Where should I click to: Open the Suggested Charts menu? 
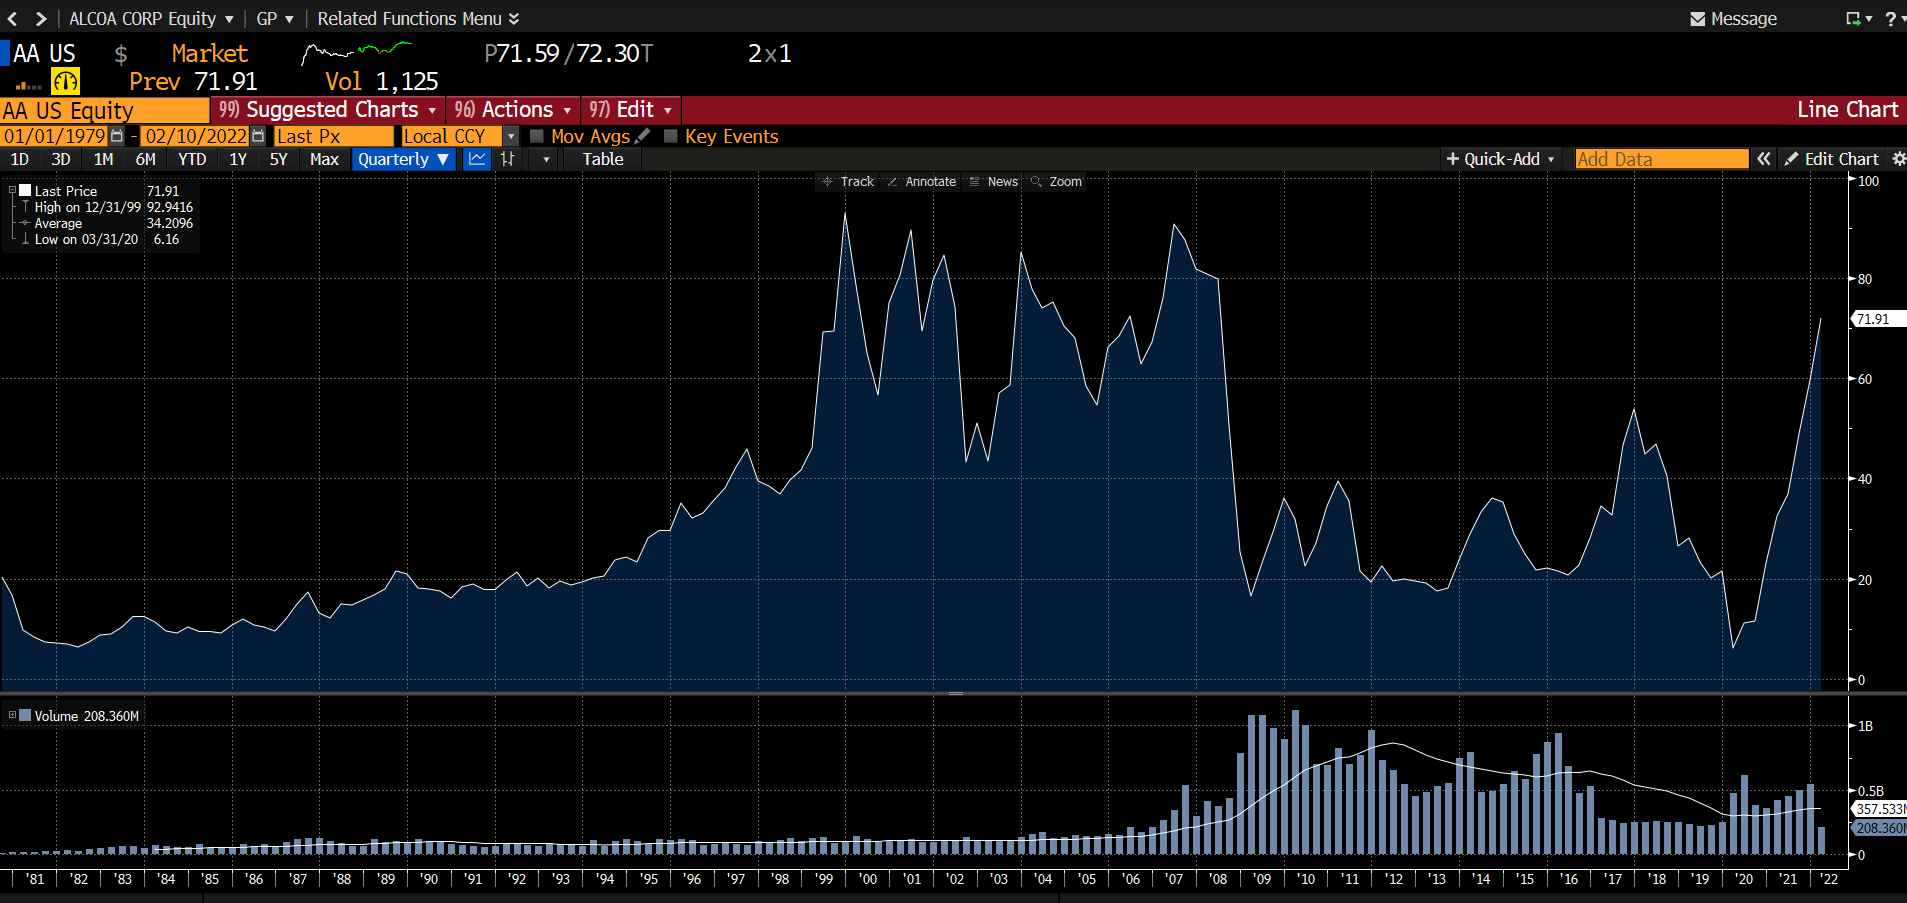pyautogui.click(x=328, y=110)
